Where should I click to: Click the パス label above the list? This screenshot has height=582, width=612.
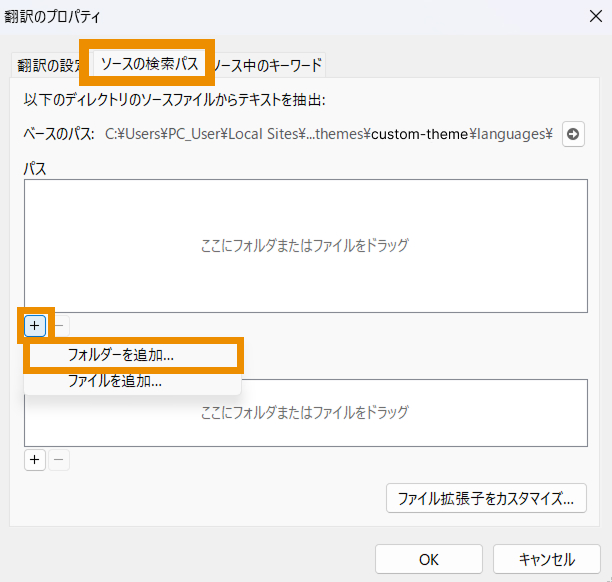(x=35, y=169)
